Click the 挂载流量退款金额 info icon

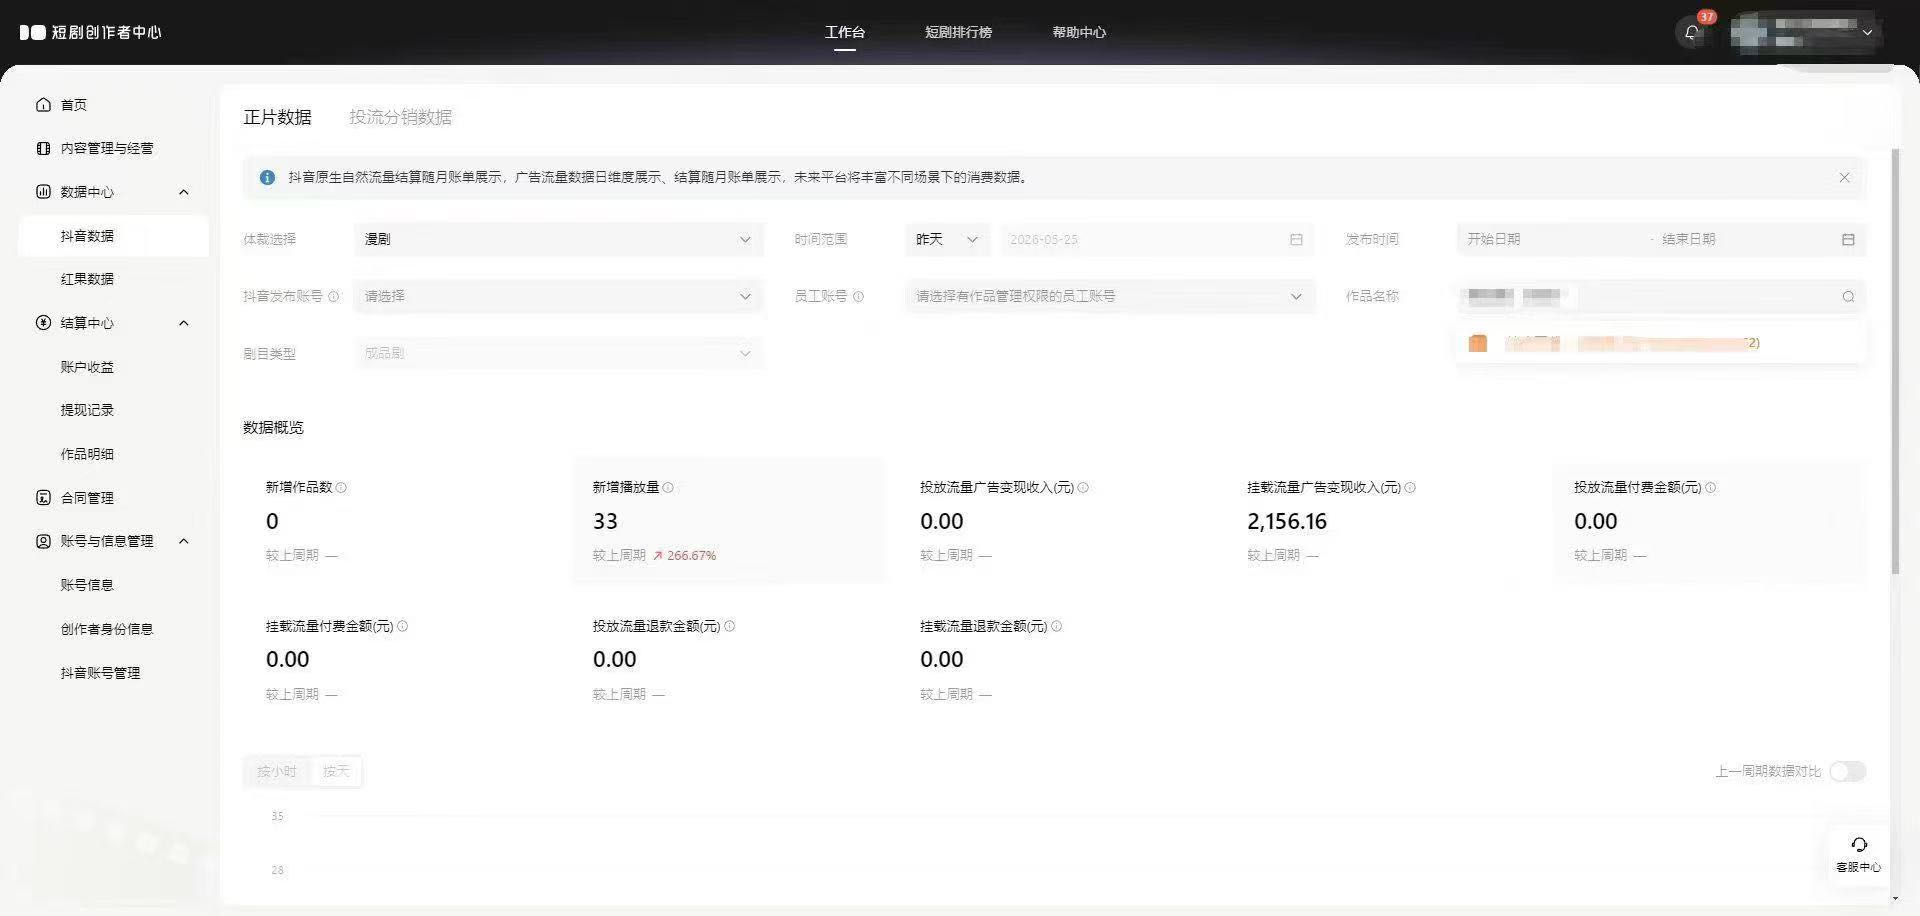click(1056, 626)
